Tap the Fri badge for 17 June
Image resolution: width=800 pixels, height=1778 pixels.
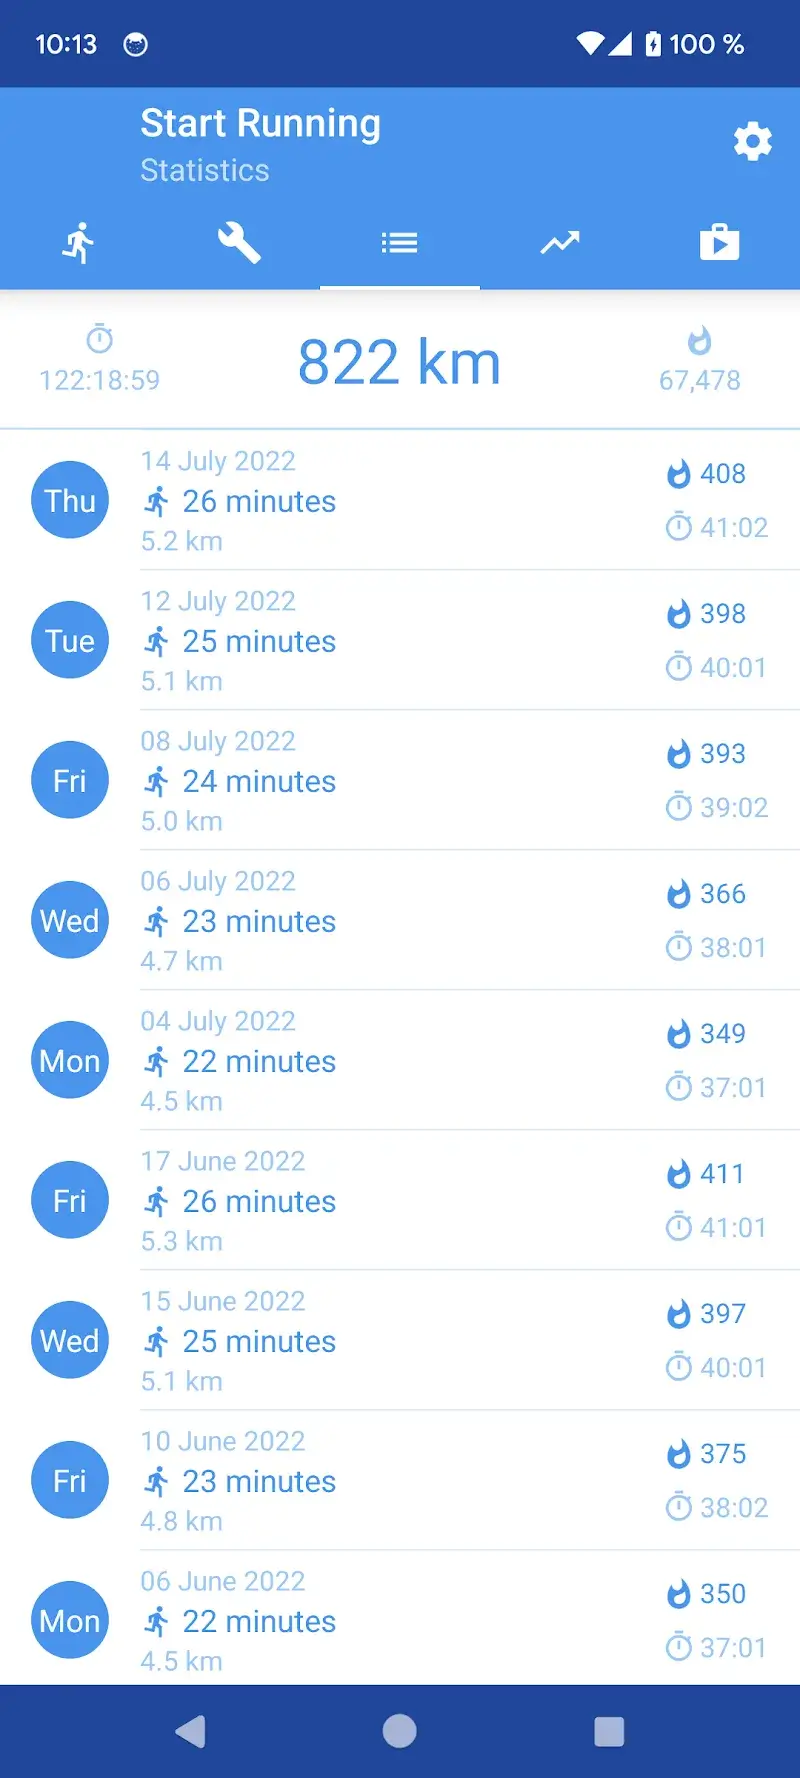[x=70, y=1200]
